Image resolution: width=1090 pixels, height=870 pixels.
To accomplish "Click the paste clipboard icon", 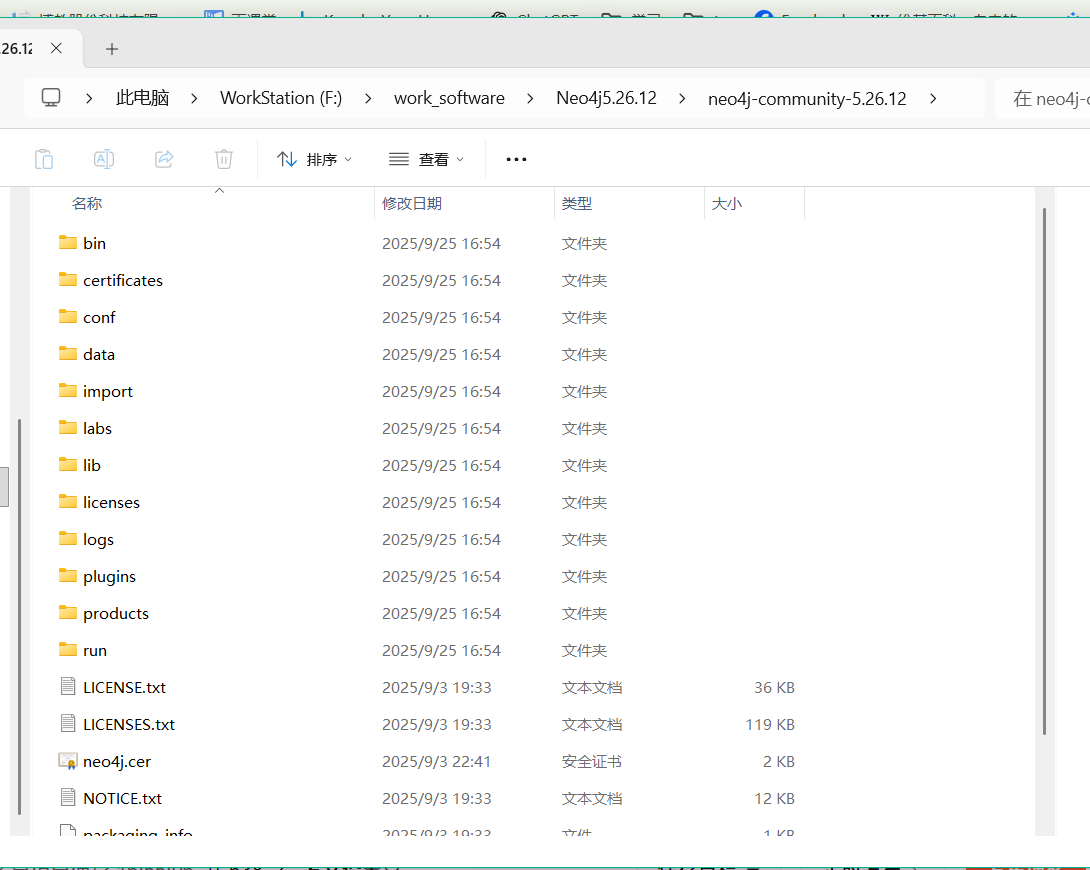I will [44, 159].
